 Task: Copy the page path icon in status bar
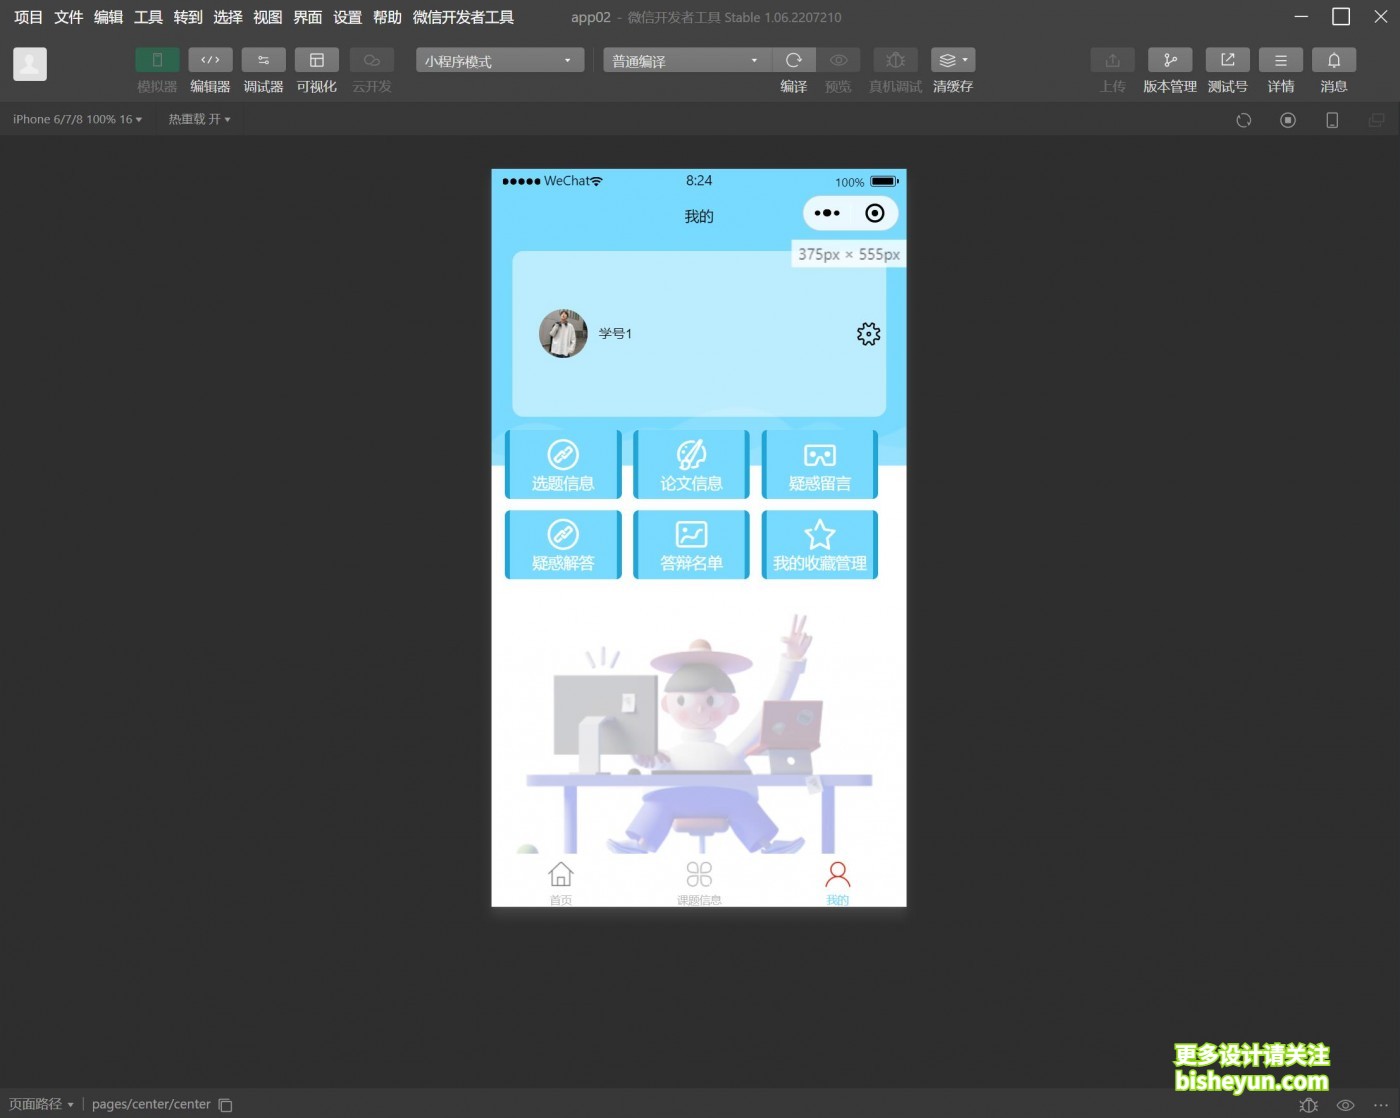[226, 1105]
